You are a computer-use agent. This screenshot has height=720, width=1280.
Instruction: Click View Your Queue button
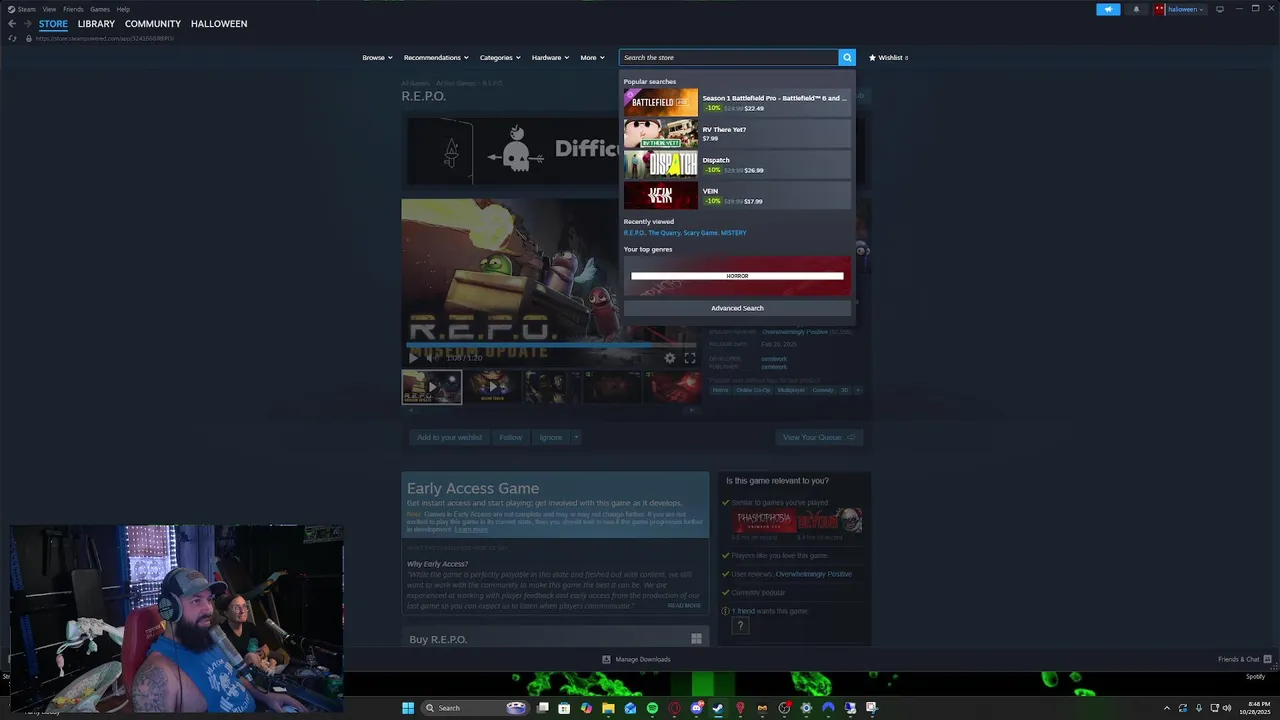pyautogui.click(x=819, y=437)
